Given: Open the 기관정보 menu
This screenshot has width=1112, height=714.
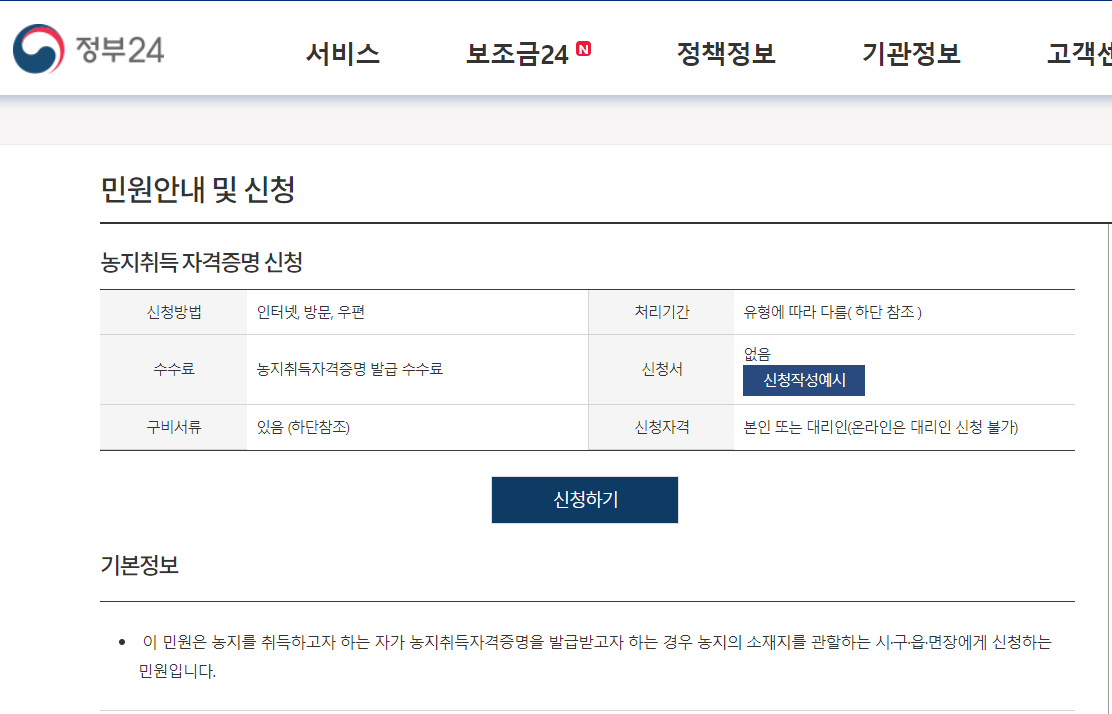Looking at the screenshot, I should click(911, 55).
